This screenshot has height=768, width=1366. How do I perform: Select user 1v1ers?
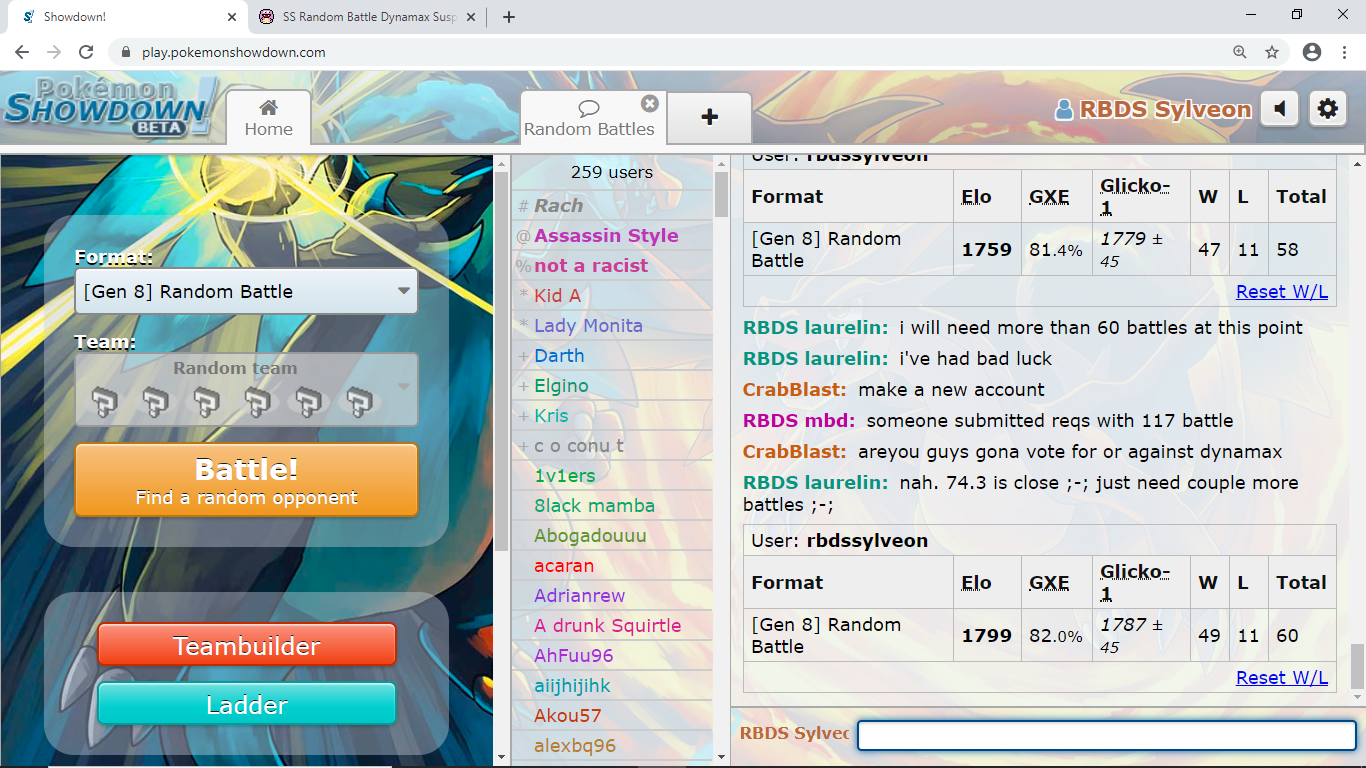tap(612, 475)
